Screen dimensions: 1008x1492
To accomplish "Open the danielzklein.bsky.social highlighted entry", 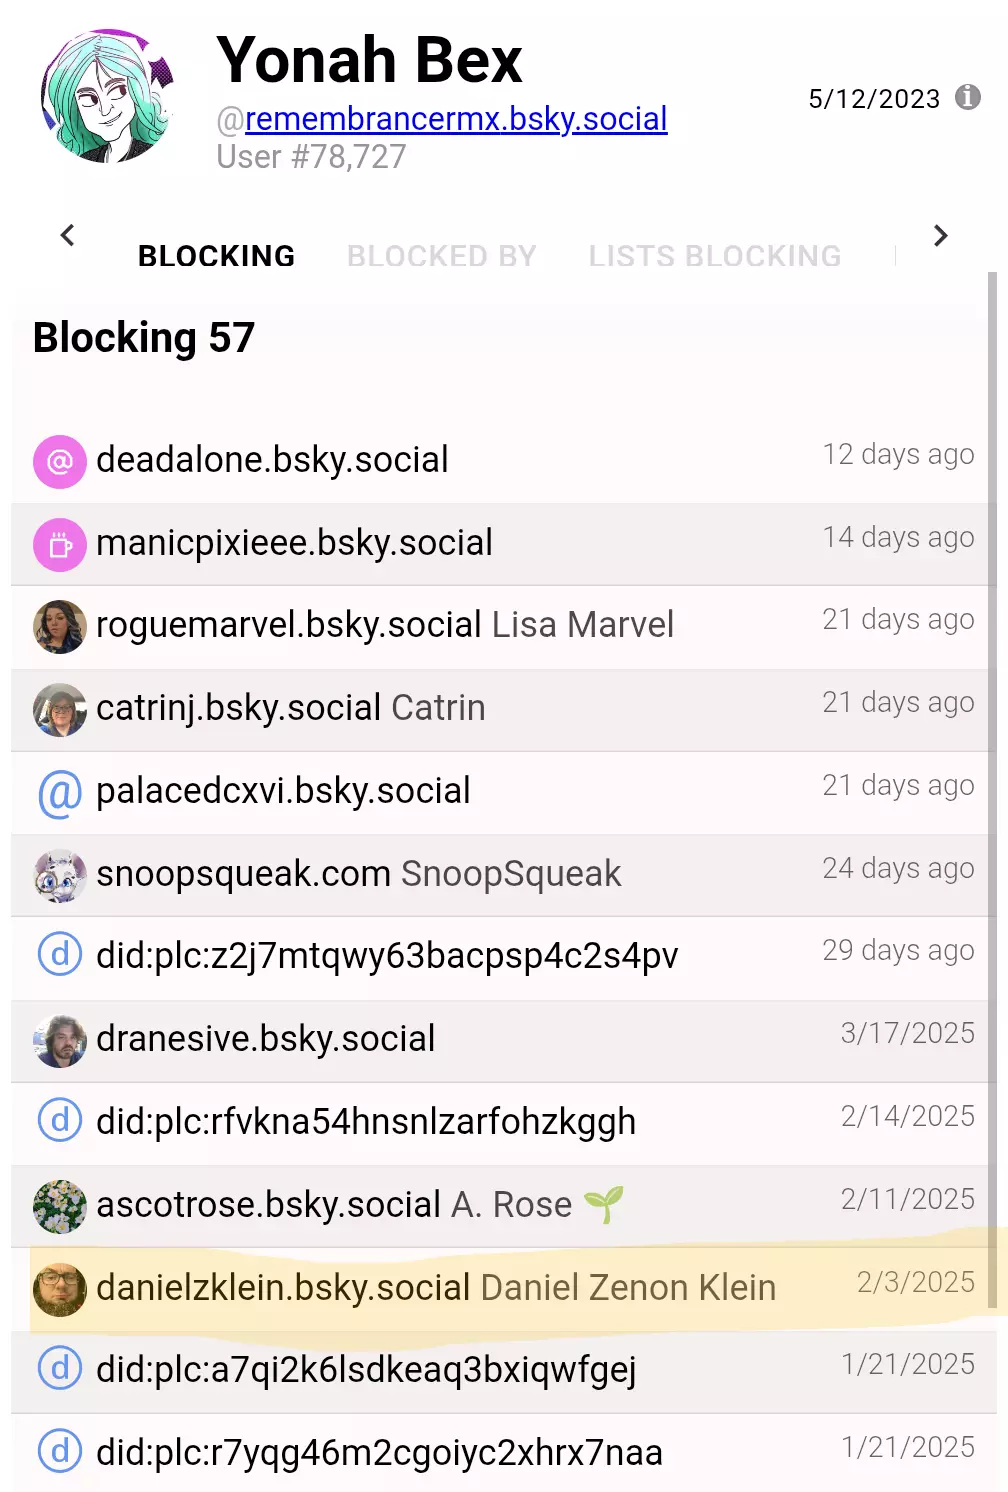I will pos(499,1289).
